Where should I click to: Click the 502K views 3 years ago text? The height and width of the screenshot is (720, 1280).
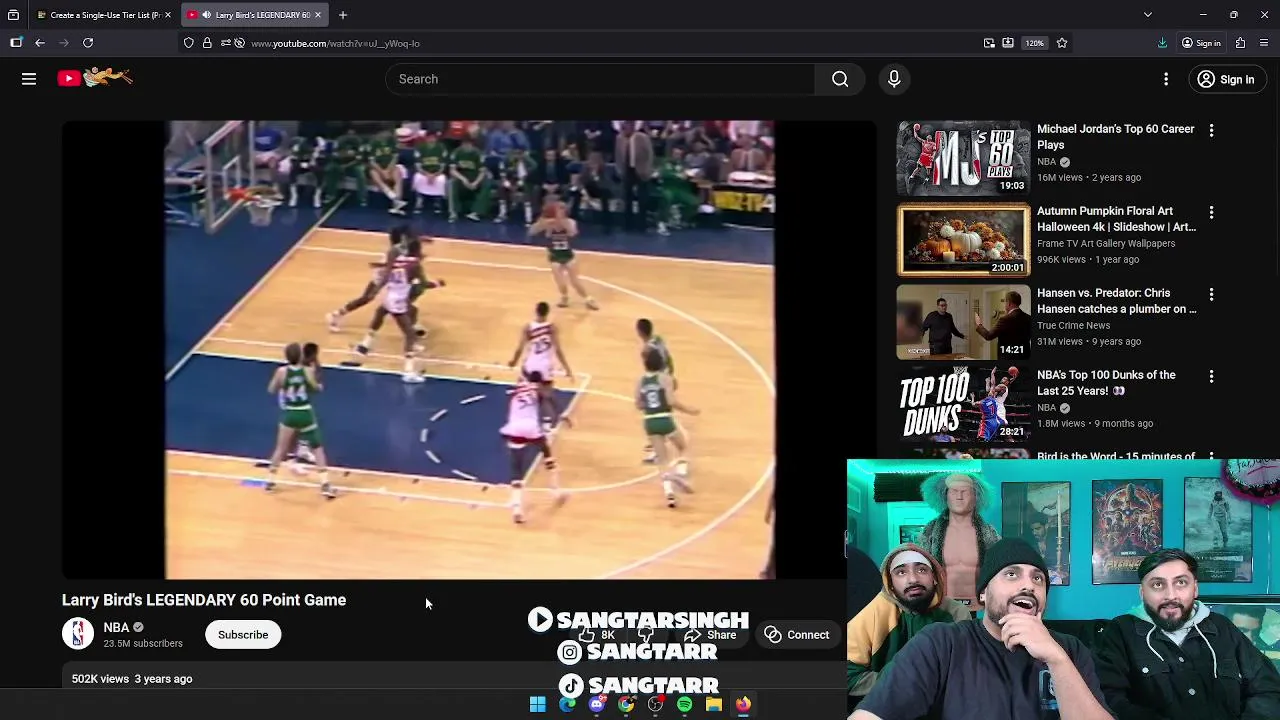[132, 679]
